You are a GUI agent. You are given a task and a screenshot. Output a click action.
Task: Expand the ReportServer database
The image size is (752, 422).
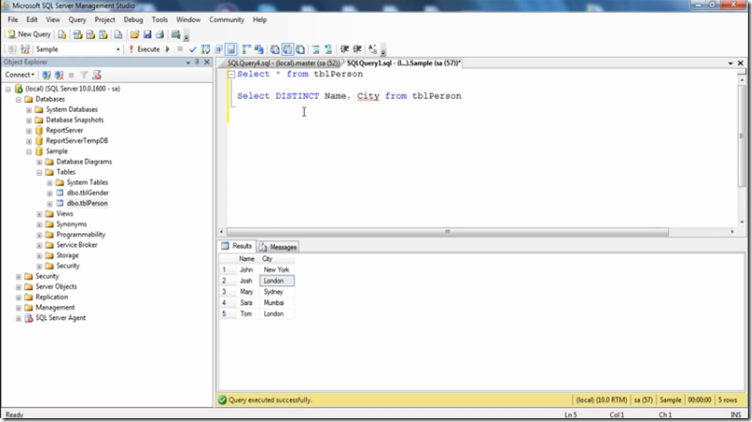click(x=29, y=130)
